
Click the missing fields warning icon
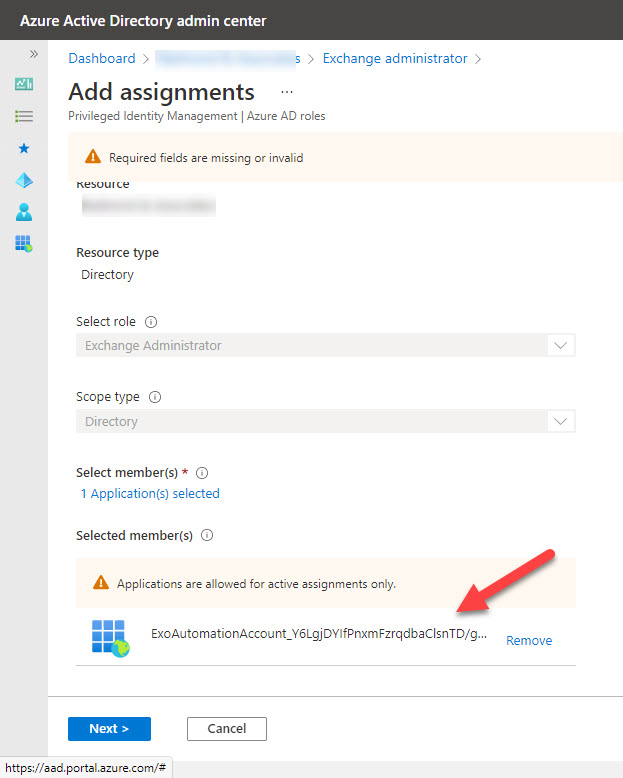pos(93,157)
